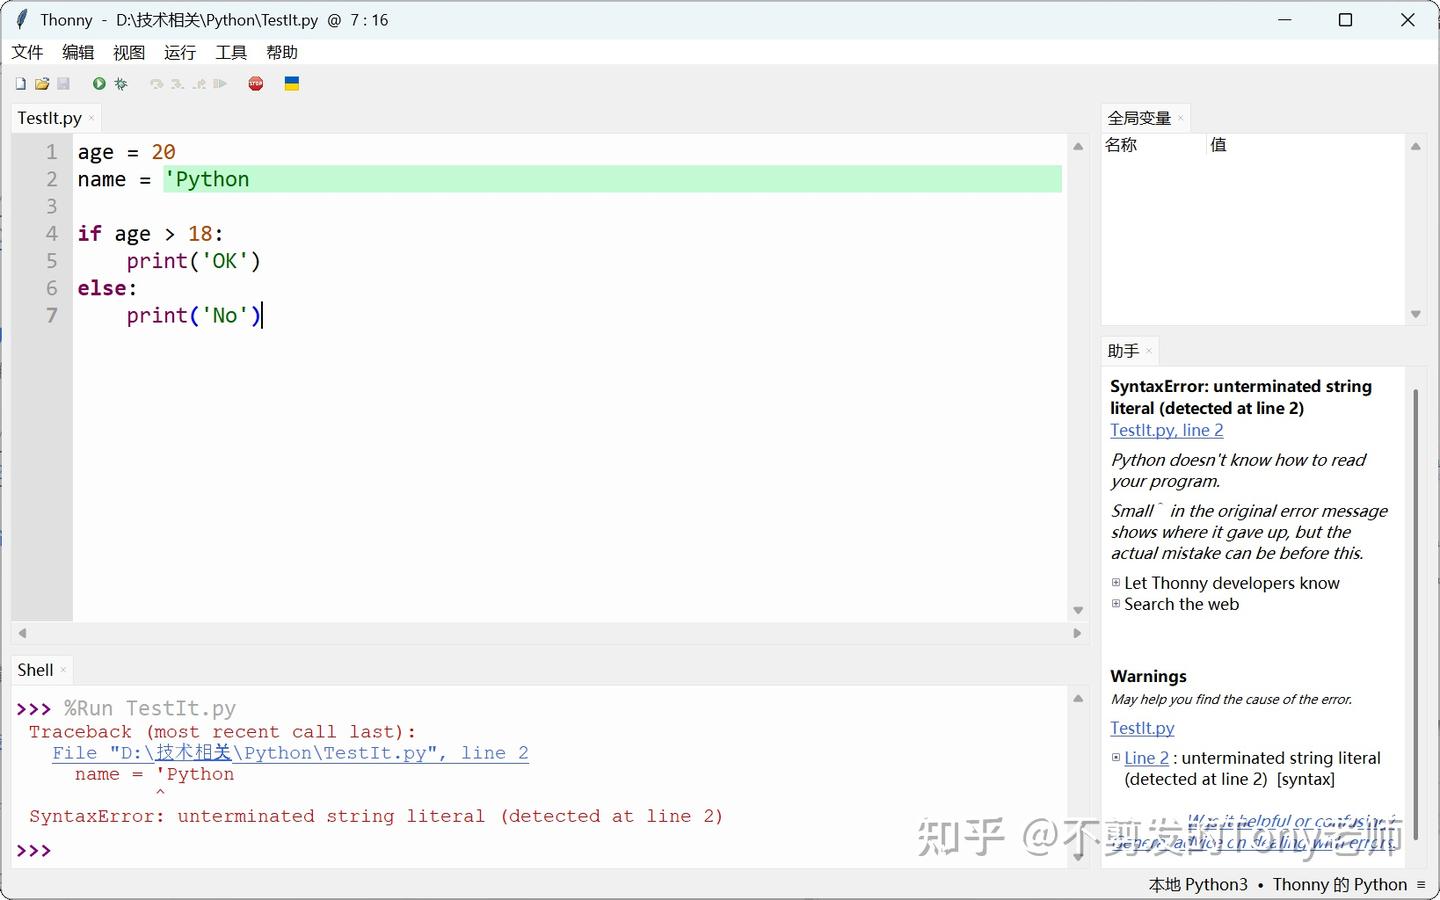This screenshot has height=900, width=1440.
Task: Click the 值 column header in variables
Action: (1305, 145)
